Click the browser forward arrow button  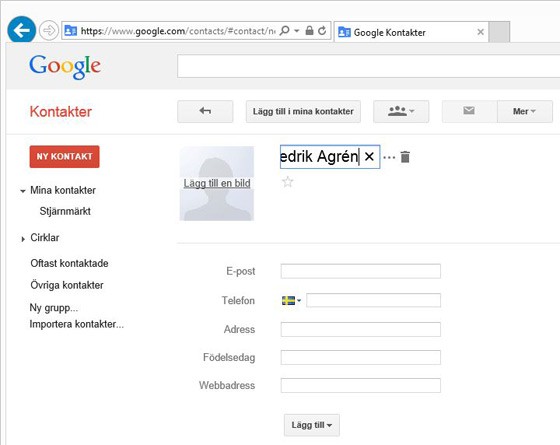pyautogui.click(x=49, y=31)
